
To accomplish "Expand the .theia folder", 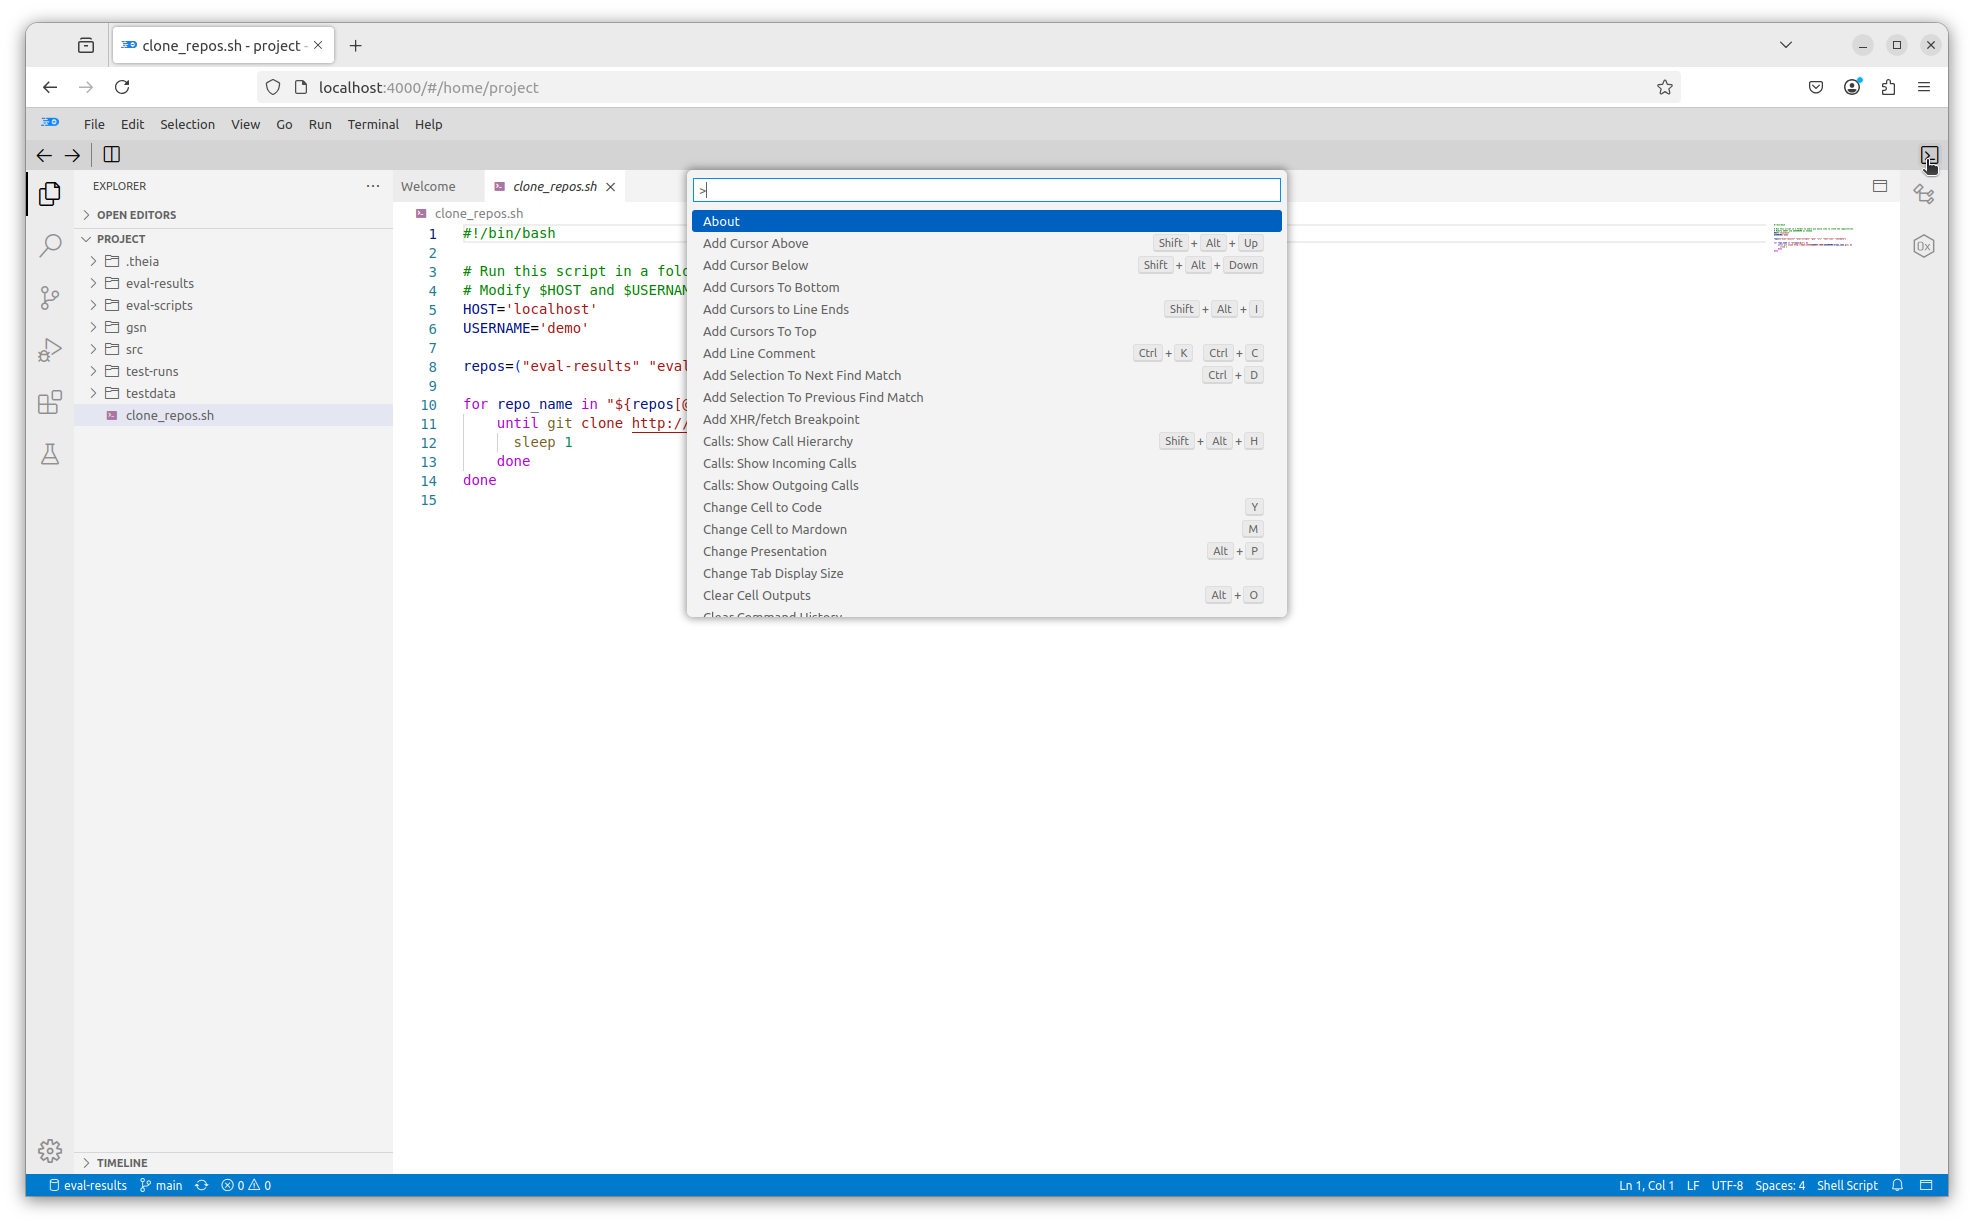I will pos(94,261).
